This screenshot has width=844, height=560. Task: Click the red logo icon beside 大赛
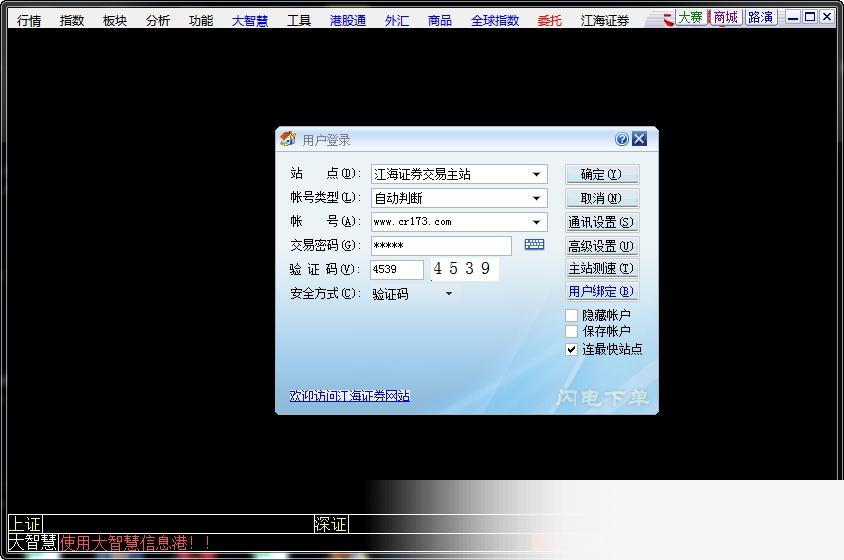(x=667, y=19)
